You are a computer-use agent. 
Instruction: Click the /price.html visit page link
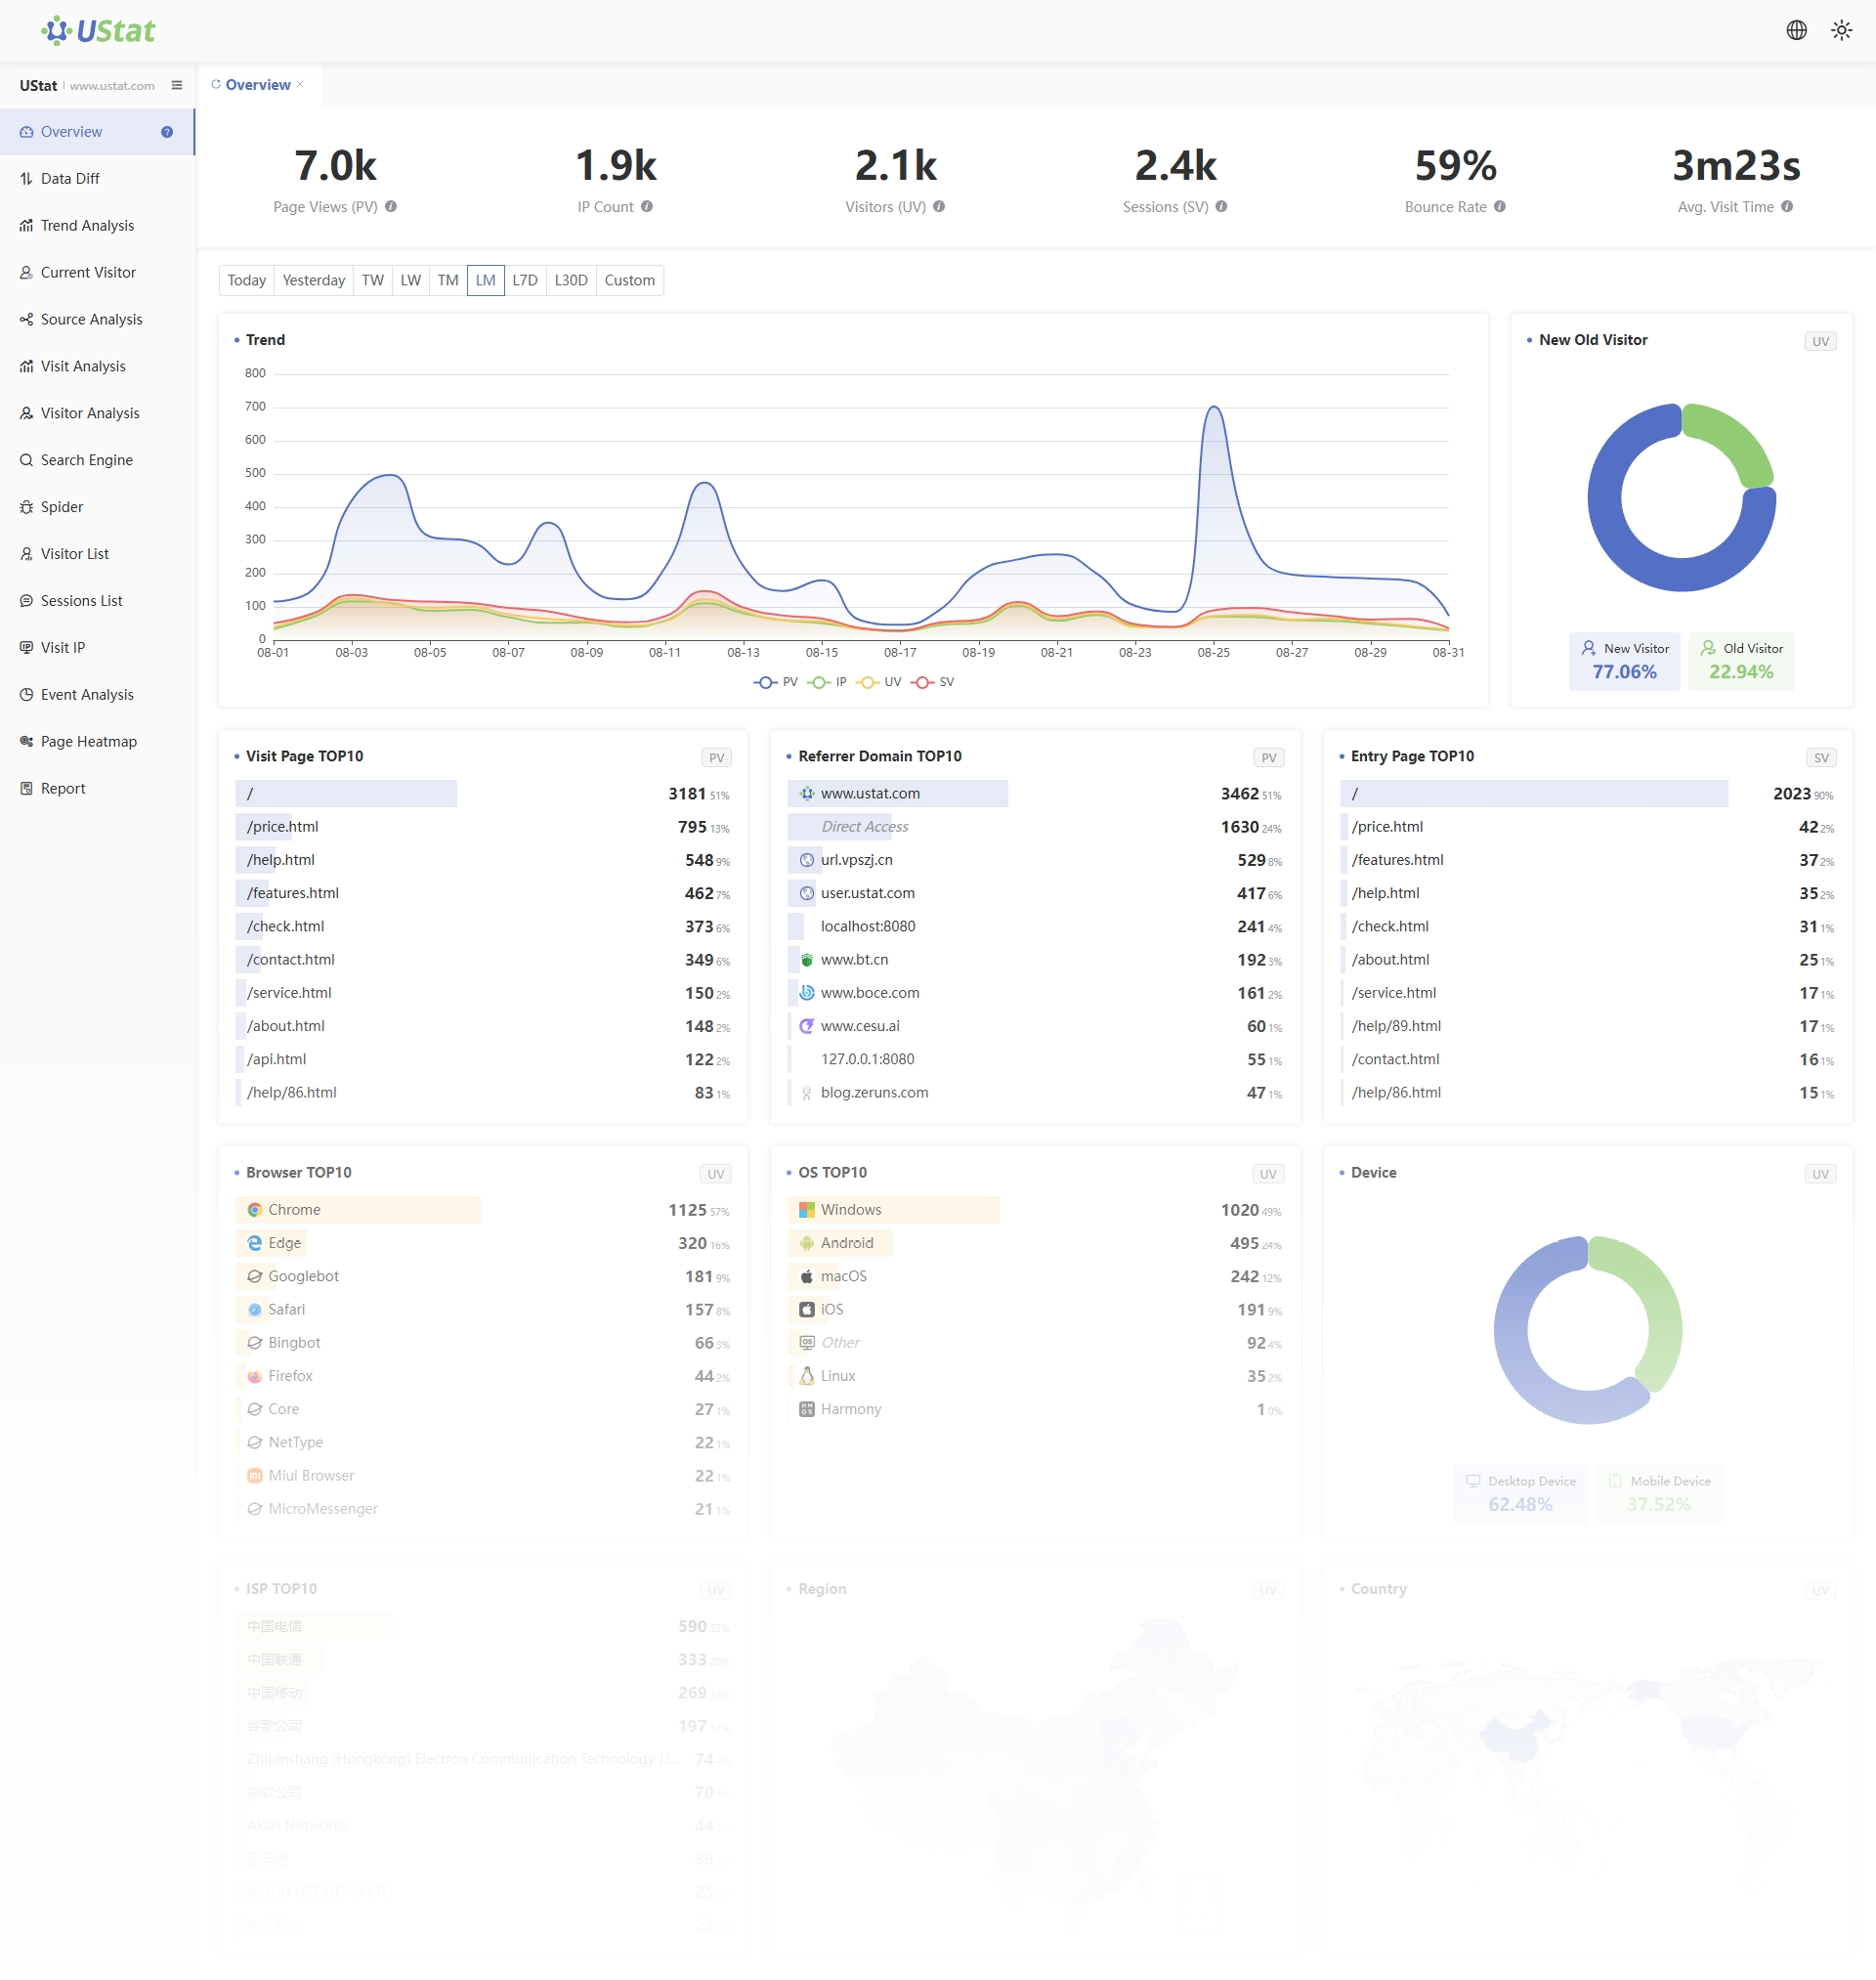coord(282,826)
